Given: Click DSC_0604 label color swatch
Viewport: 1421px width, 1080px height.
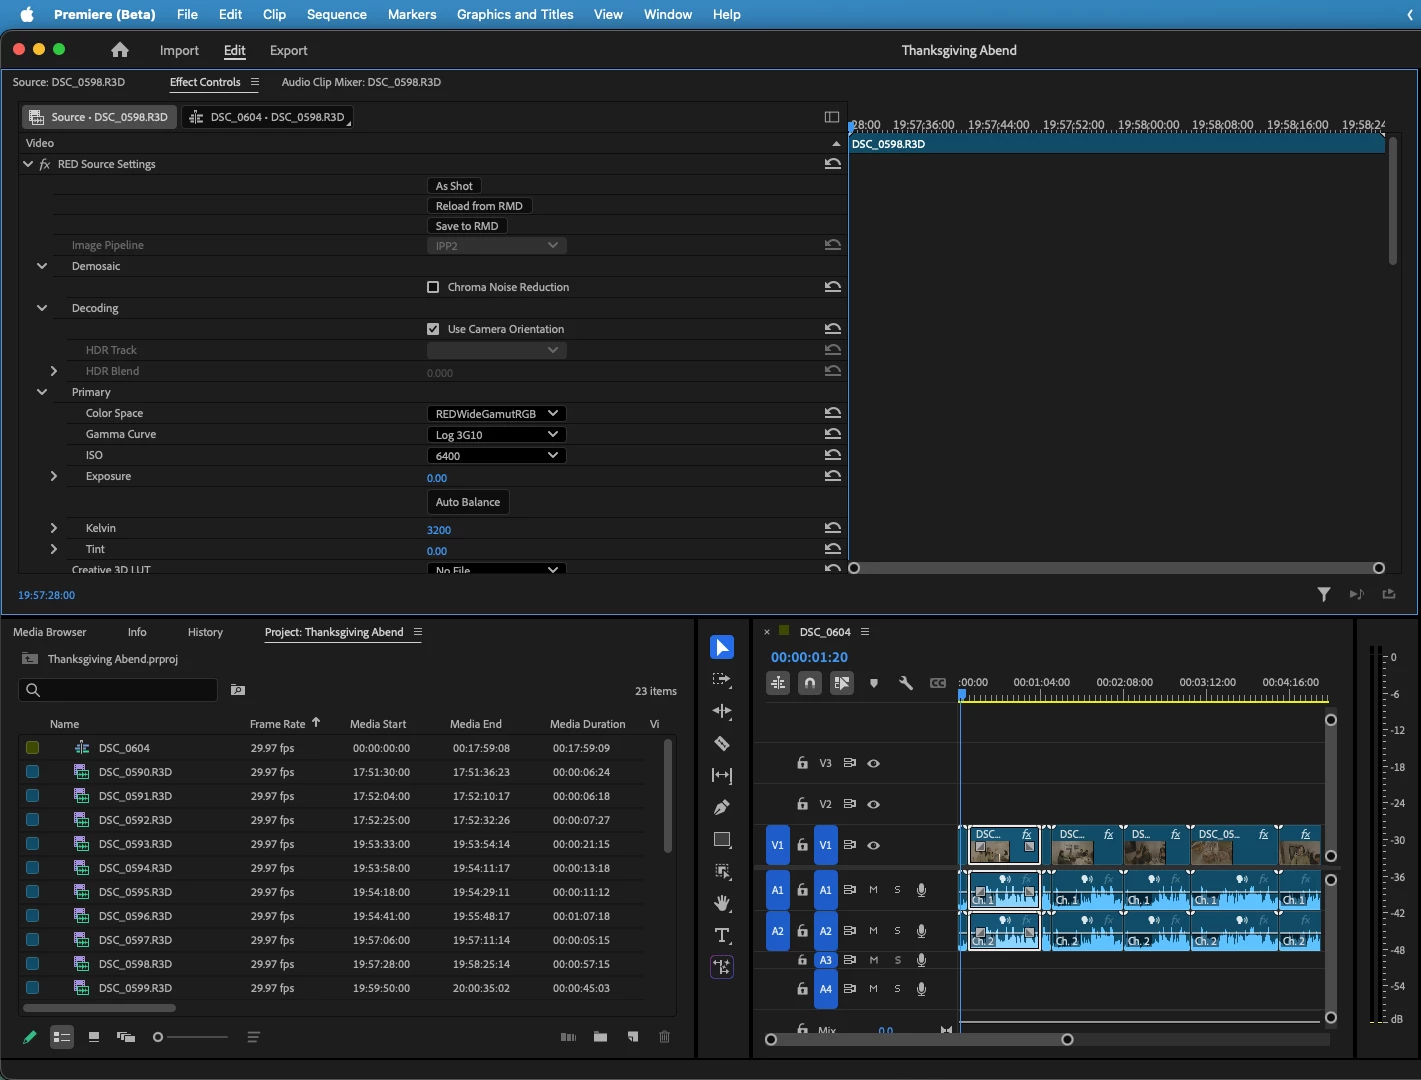Looking at the screenshot, I should tap(32, 748).
